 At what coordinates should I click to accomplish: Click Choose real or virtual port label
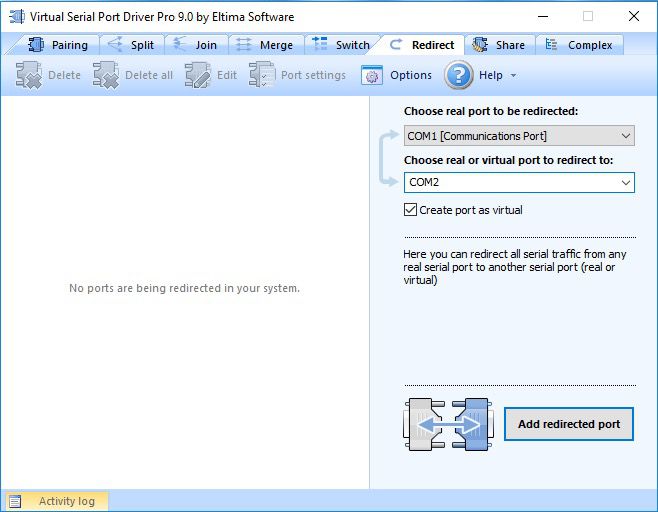coord(508,160)
